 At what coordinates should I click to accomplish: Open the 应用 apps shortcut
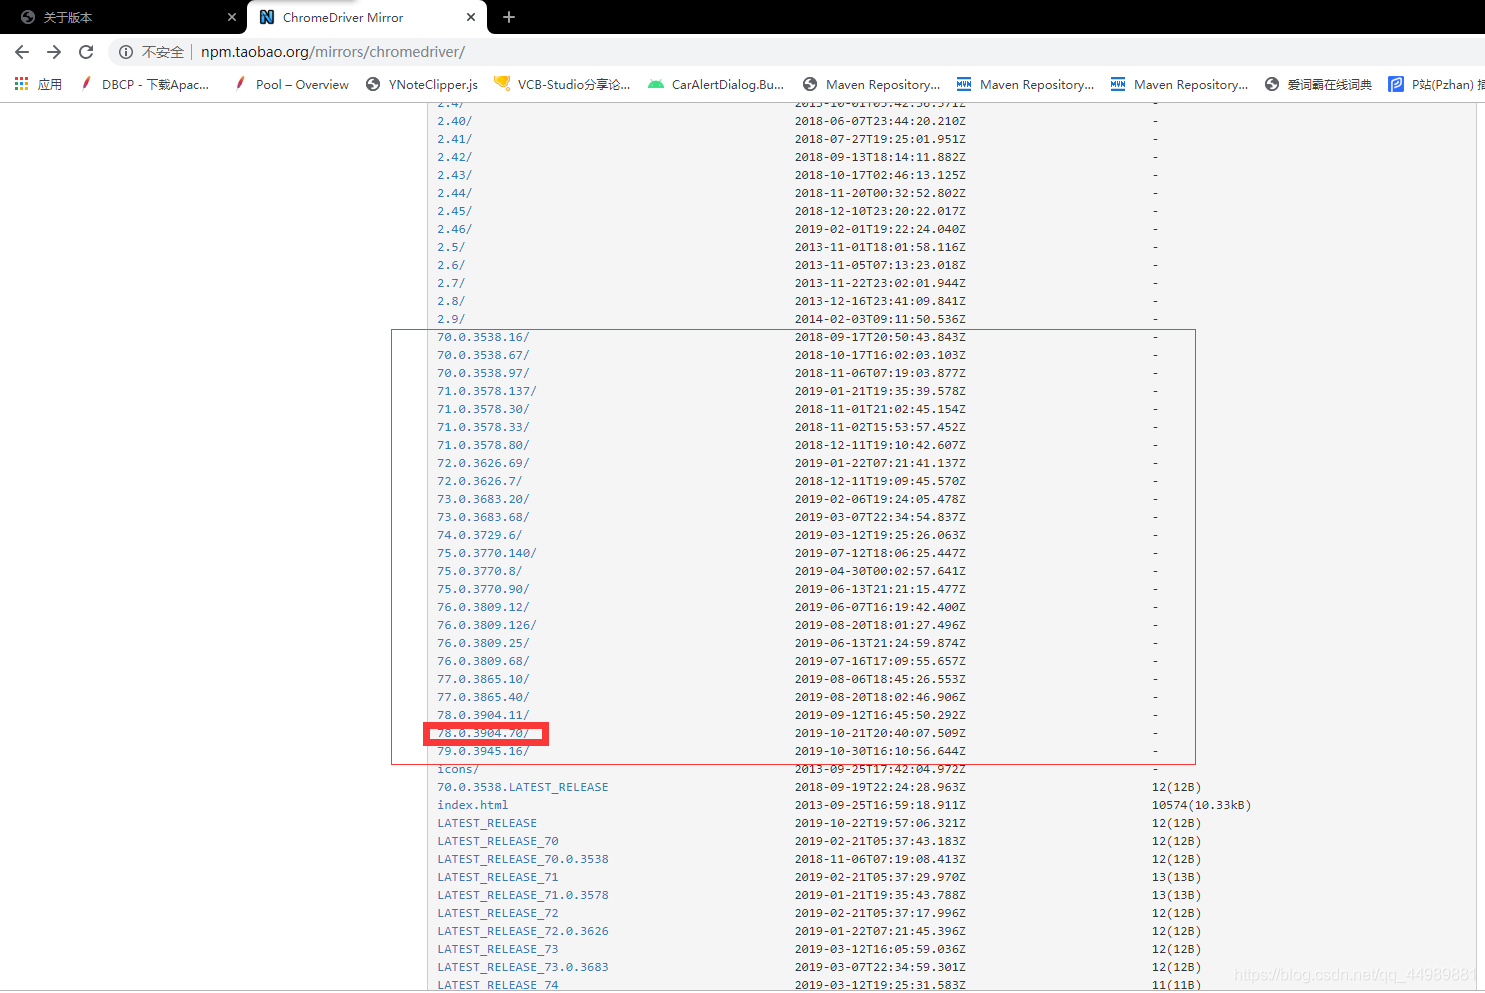(x=38, y=84)
